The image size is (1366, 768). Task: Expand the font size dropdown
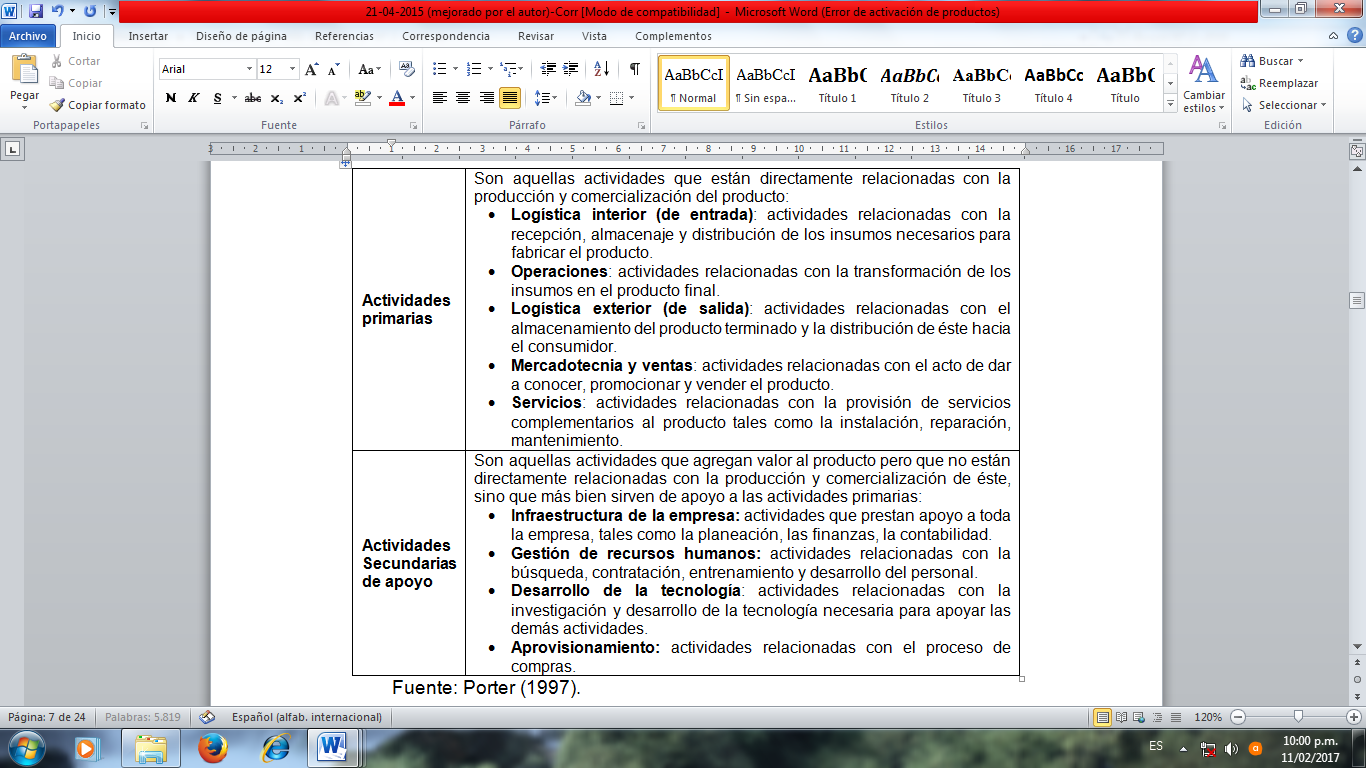pos(293,69)
